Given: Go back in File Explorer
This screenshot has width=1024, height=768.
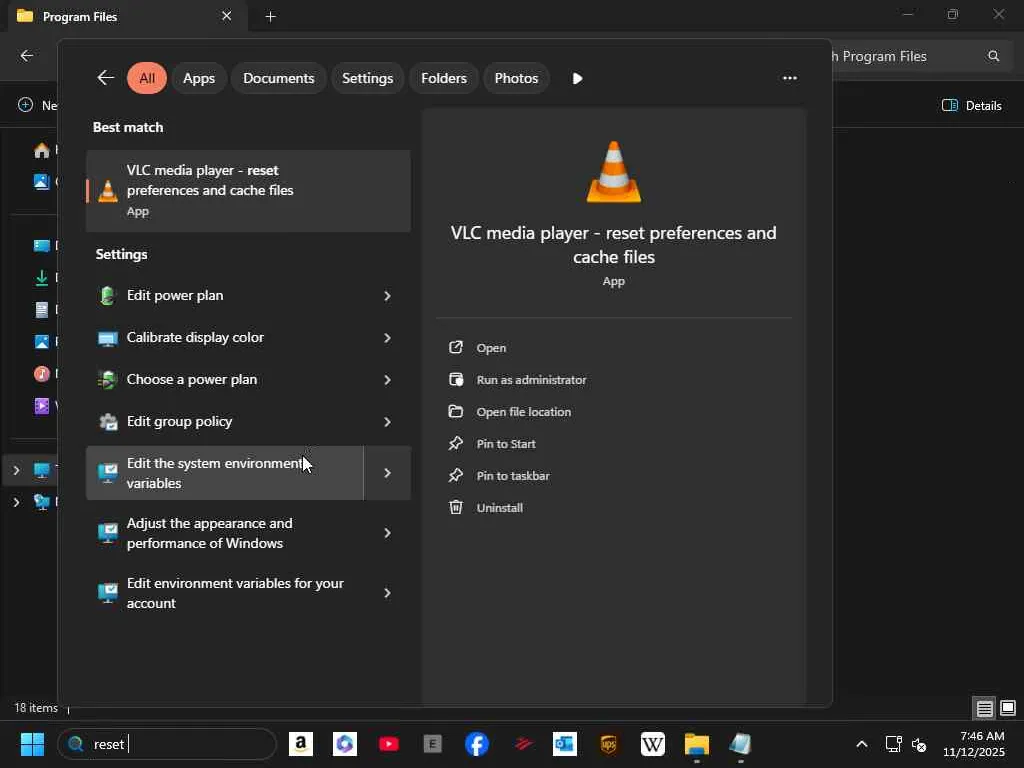Looking at the screenshot, I should 27,56.
